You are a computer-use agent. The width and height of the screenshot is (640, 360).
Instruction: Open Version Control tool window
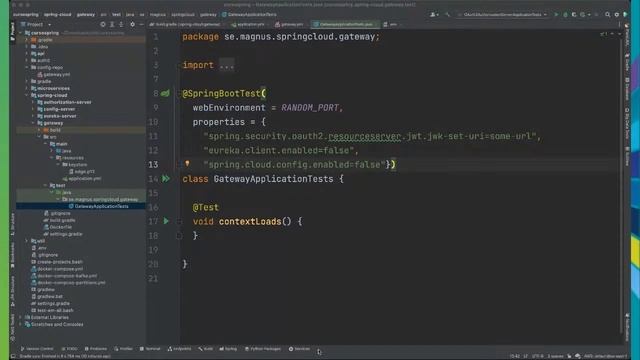click(x=37, y=349)
